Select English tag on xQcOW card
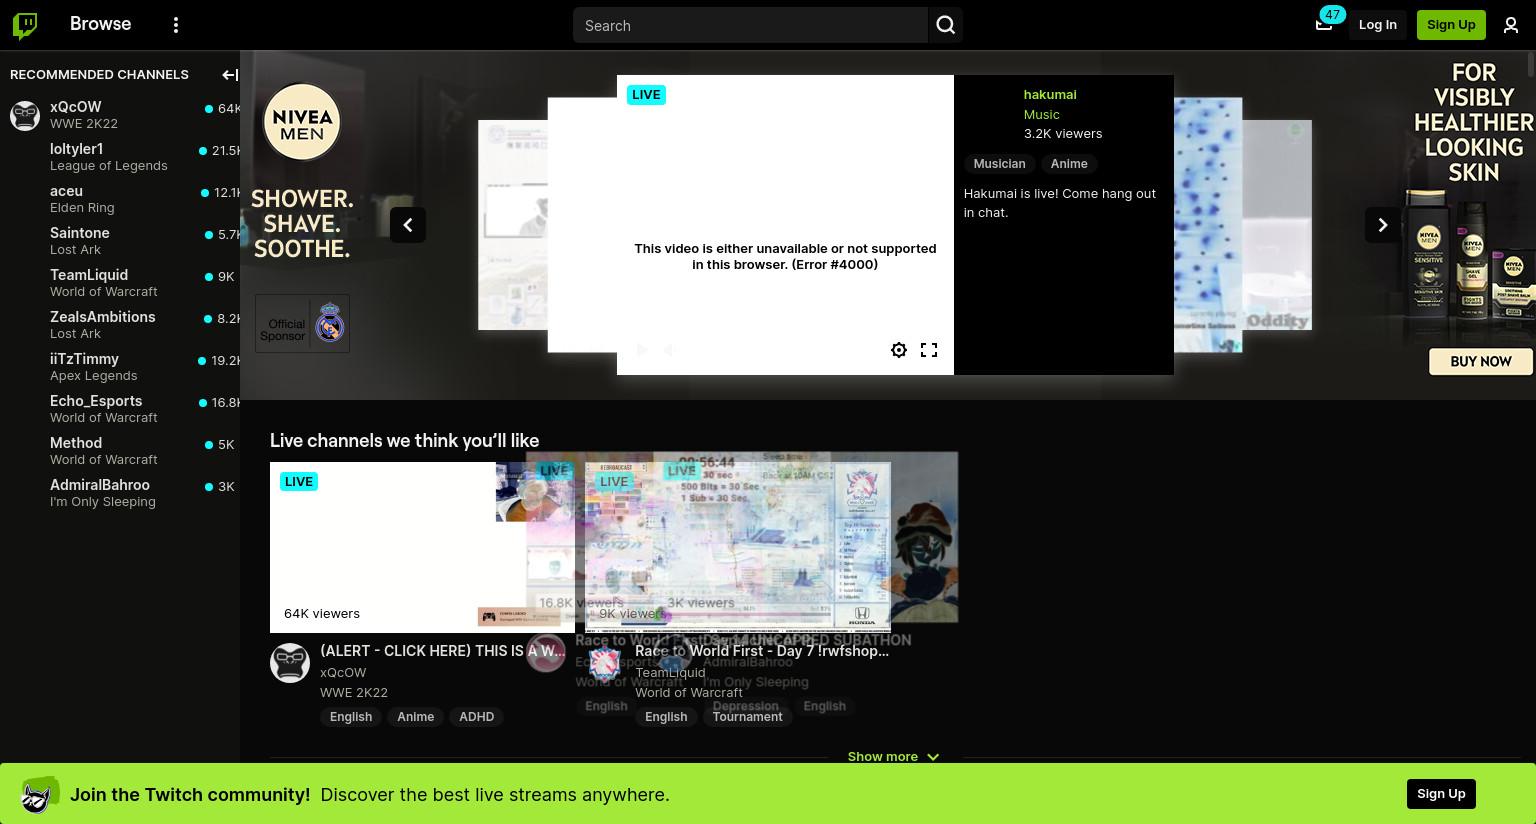 click(351, 716)
